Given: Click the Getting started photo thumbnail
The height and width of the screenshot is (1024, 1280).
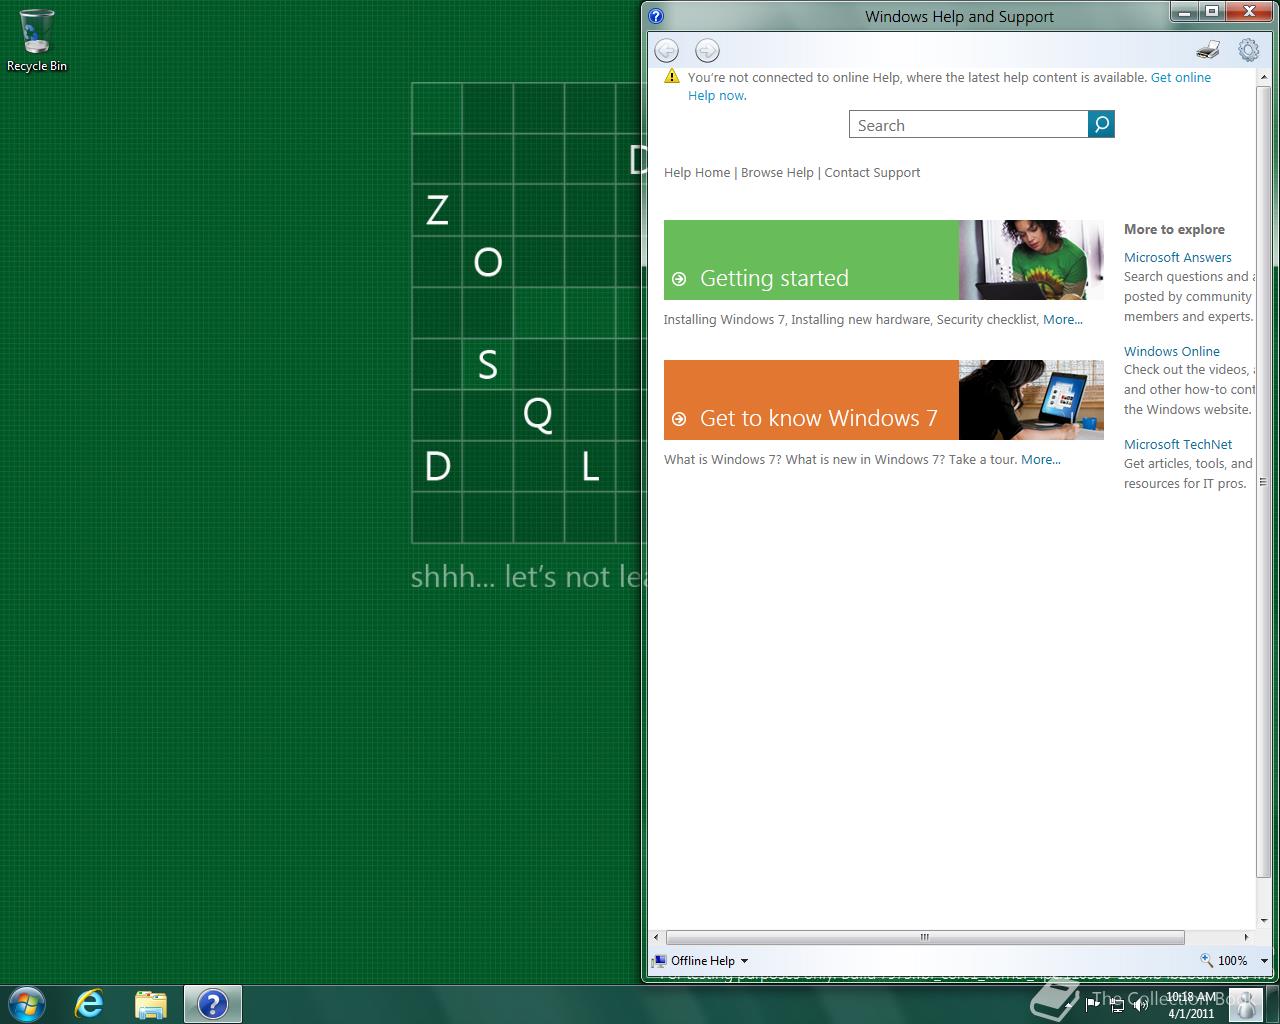Looking at the screenshot, I should point(1031,260).
